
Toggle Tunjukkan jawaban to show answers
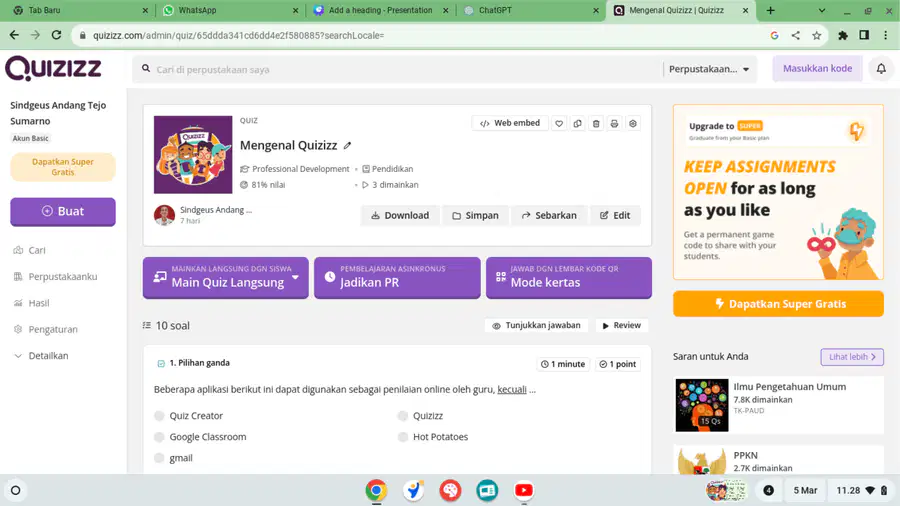click(536, 325)
